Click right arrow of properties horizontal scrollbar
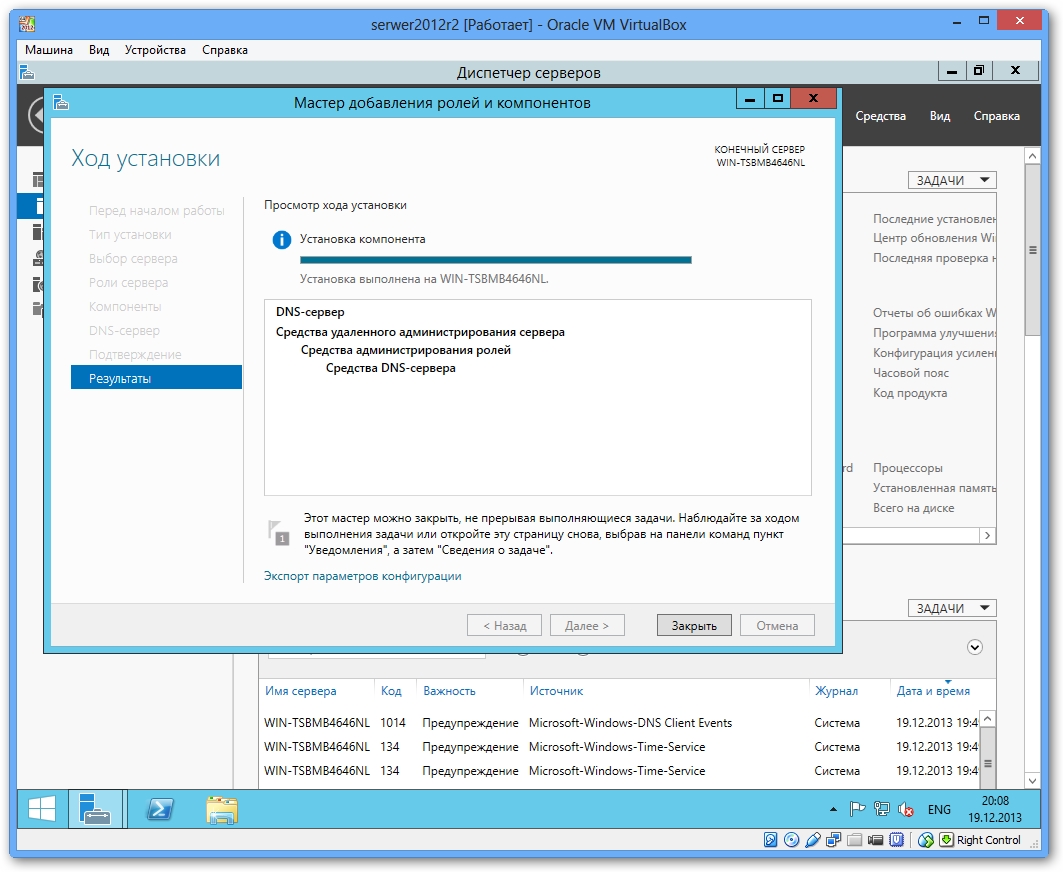The image size is (1063, 872). click(x=988, y=536)
